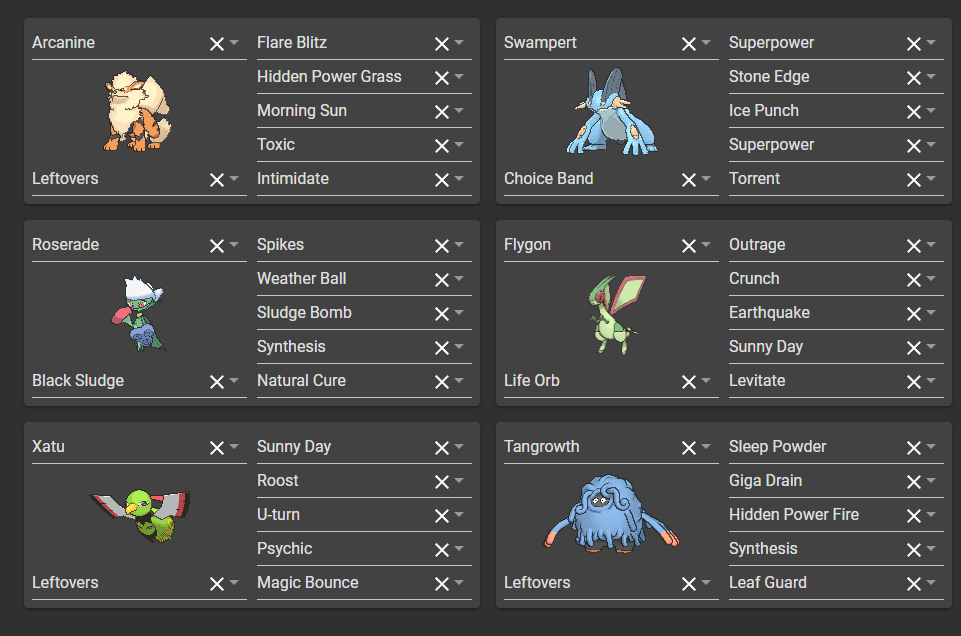Click the Tangrowth sprite image
961x636 pixels.
click(612, 513)
